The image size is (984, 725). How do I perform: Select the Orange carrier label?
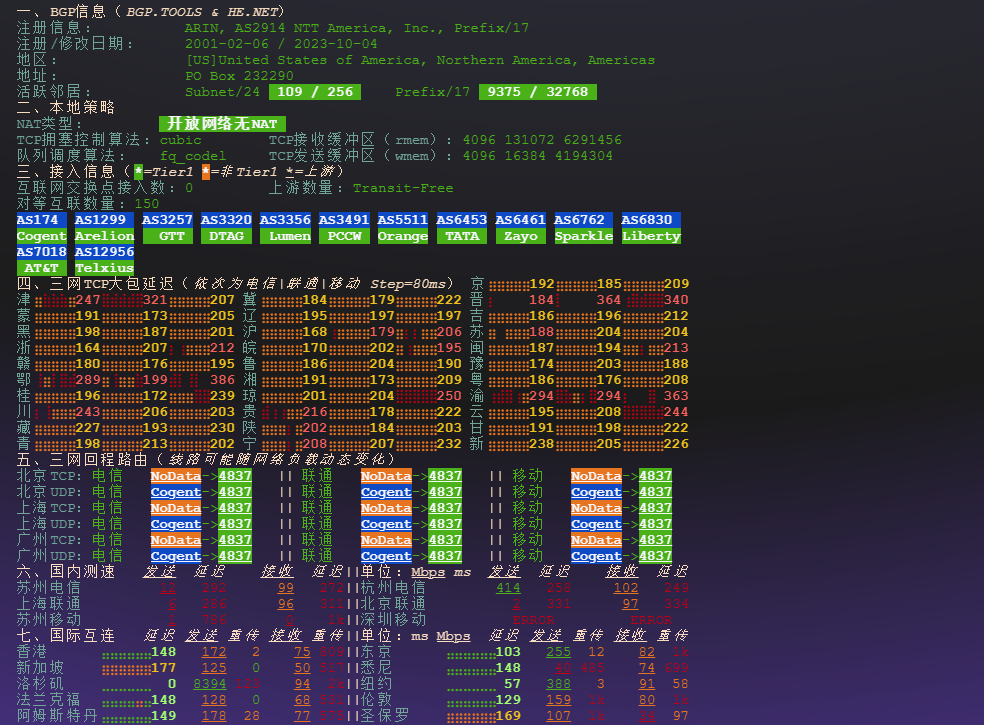403,236
